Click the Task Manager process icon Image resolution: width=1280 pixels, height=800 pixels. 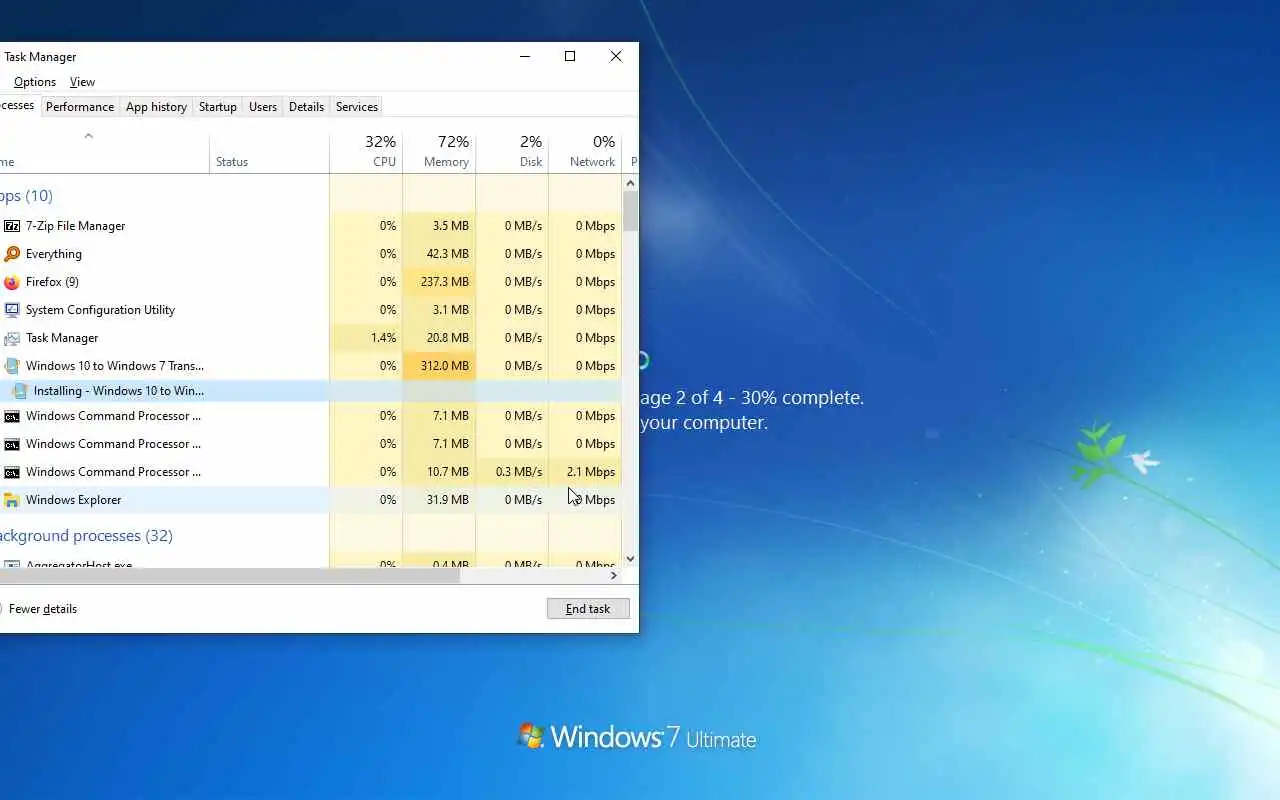pos(12,338)
